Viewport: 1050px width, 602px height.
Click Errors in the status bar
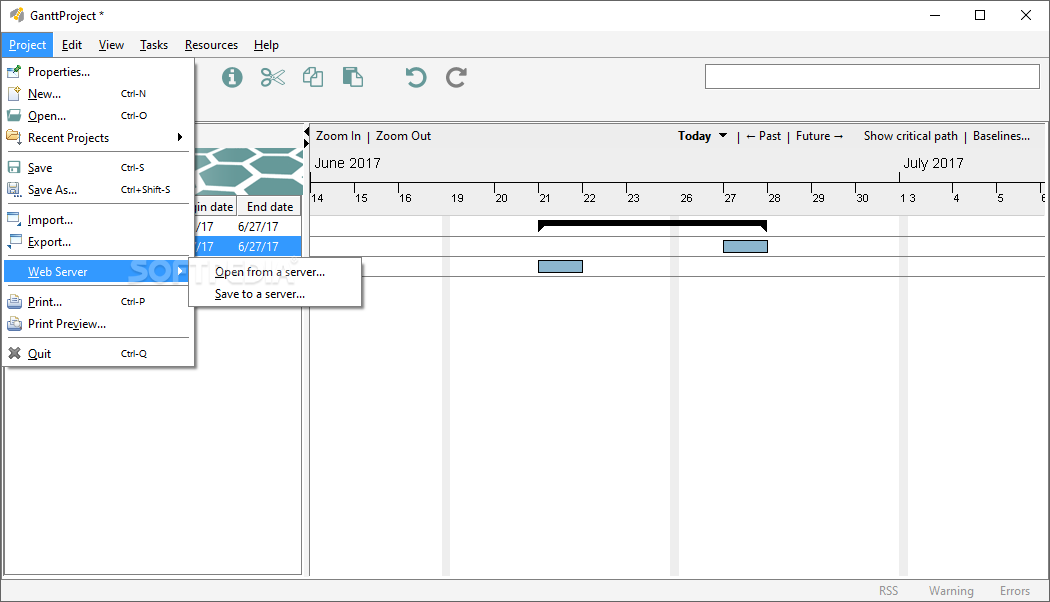point(1015,591)
